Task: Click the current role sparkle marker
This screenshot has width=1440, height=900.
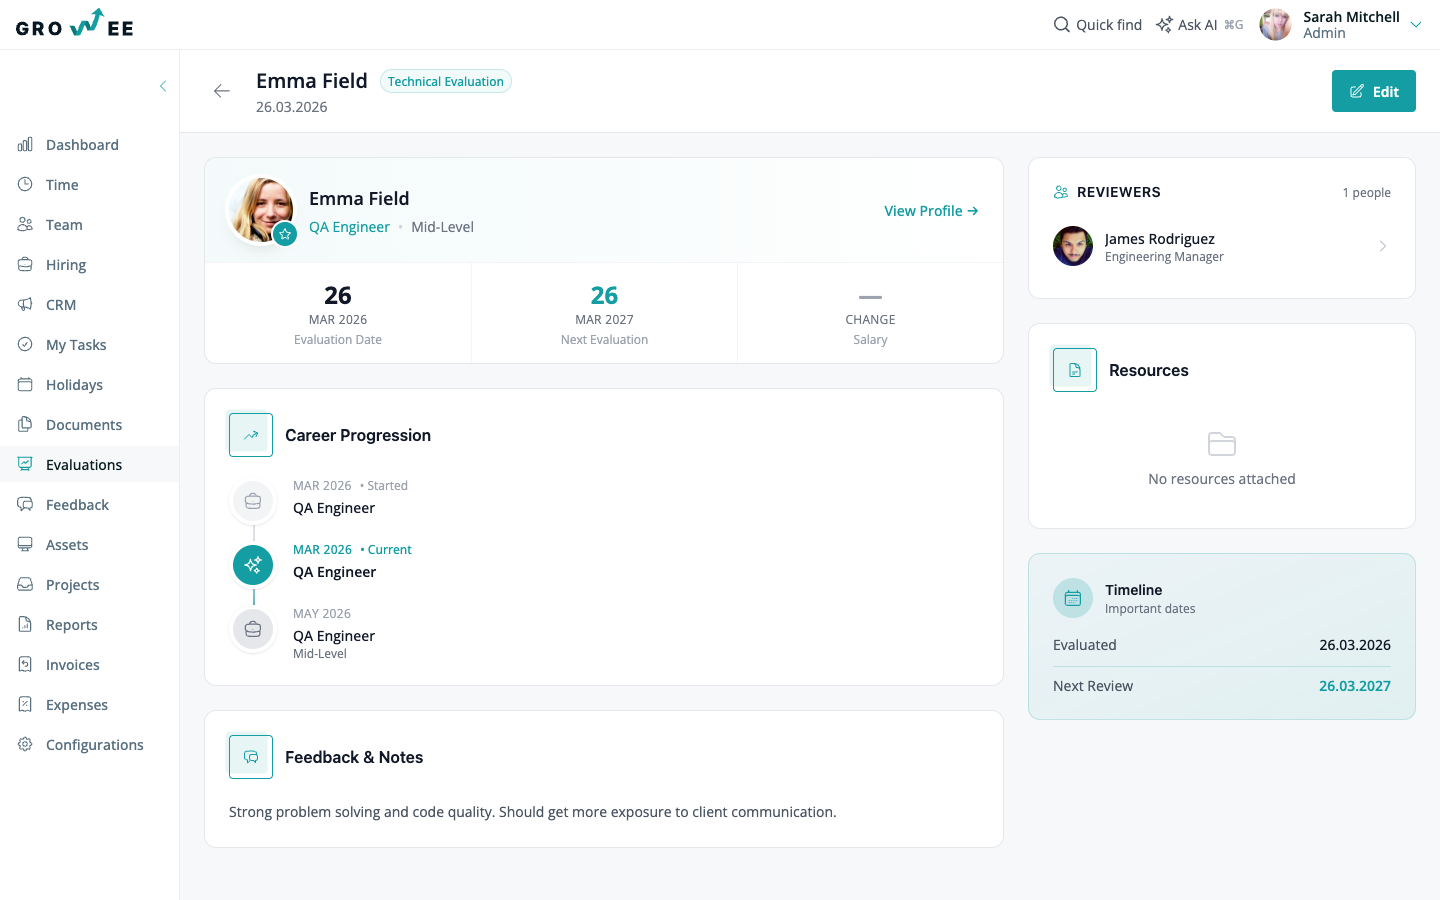Action: 253,565
